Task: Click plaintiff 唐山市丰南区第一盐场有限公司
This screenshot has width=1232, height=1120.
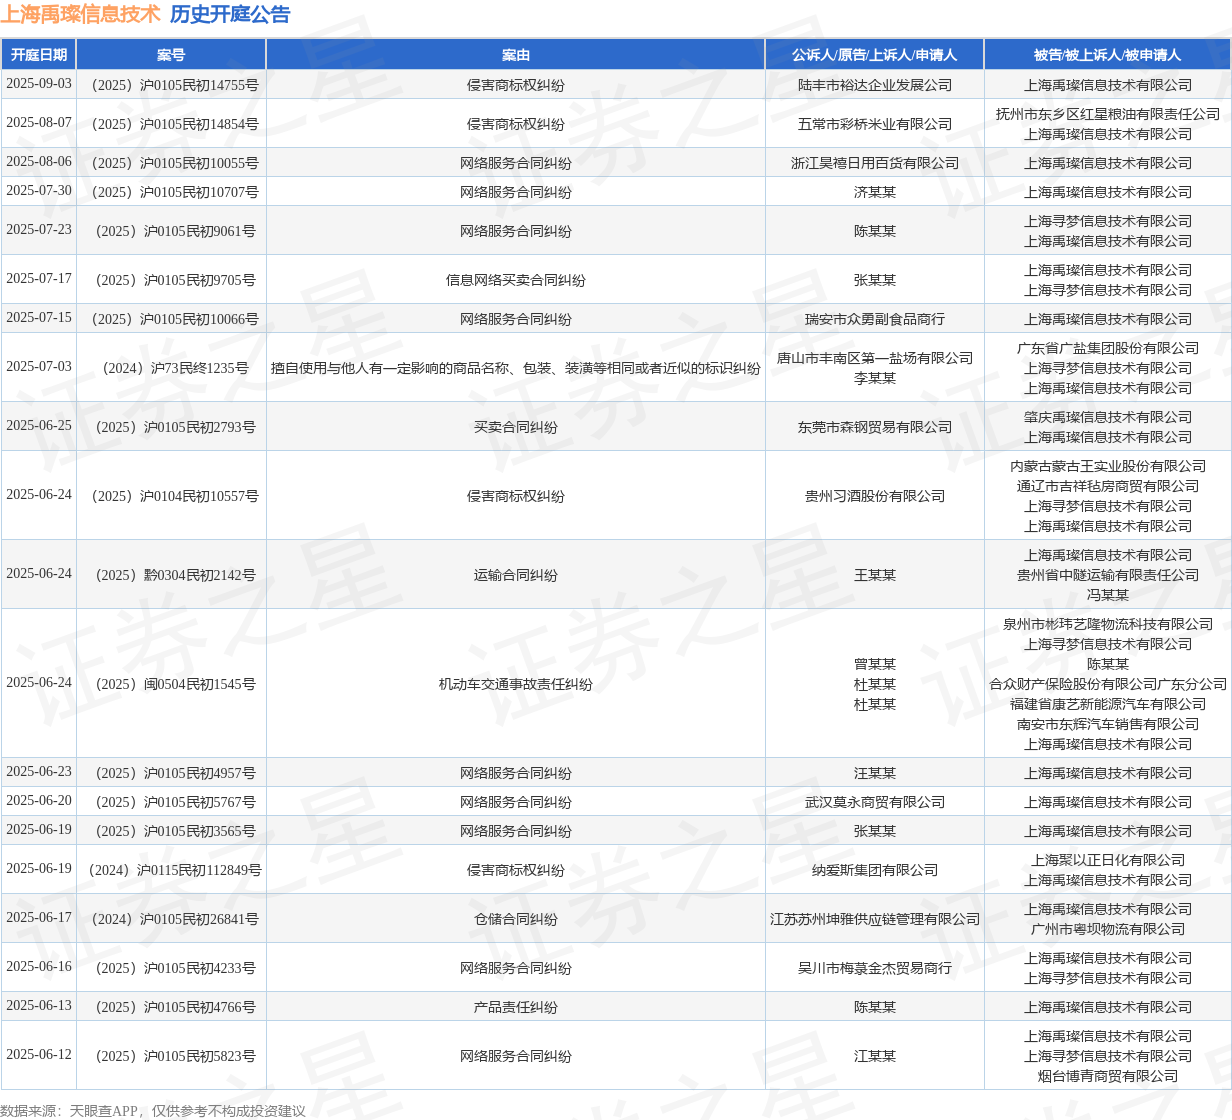Action: point(875,358)
